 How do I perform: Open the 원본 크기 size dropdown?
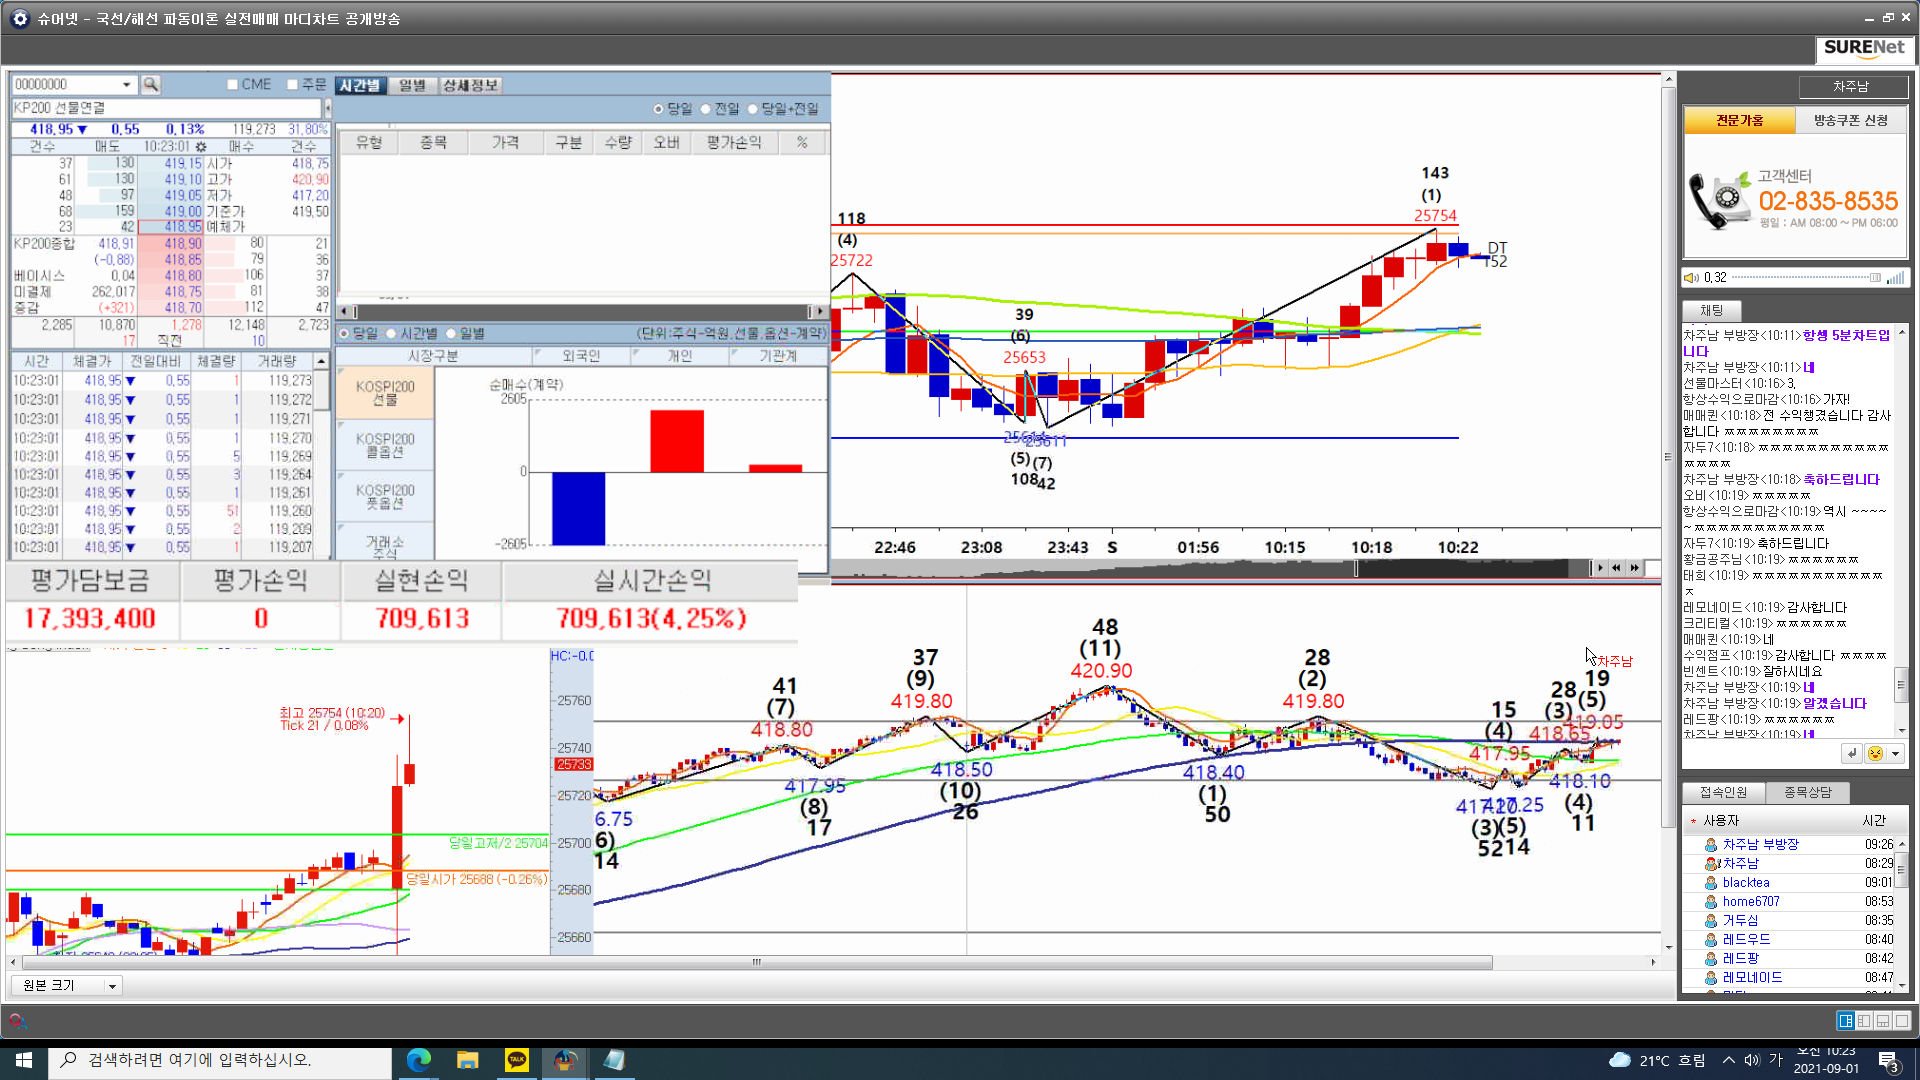[x=112, y=986]
